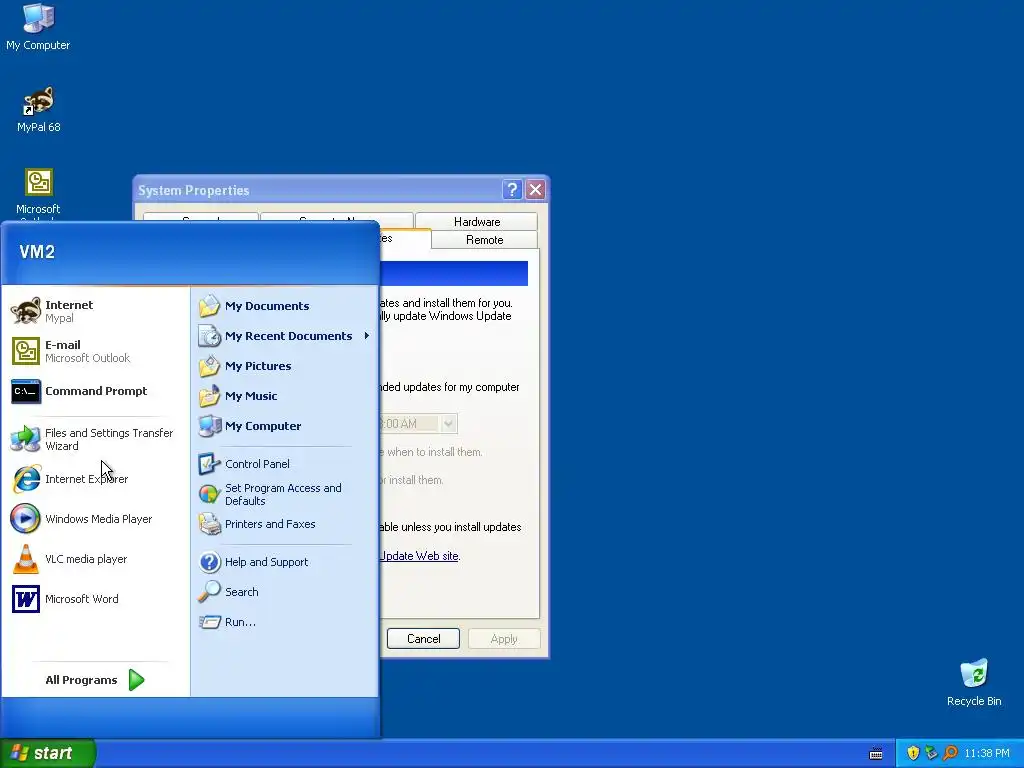Select MyPal 68 desktop shortcut
Image resolution: width=1024 pixels, height=768 pixels.
(x=39, y=109)
